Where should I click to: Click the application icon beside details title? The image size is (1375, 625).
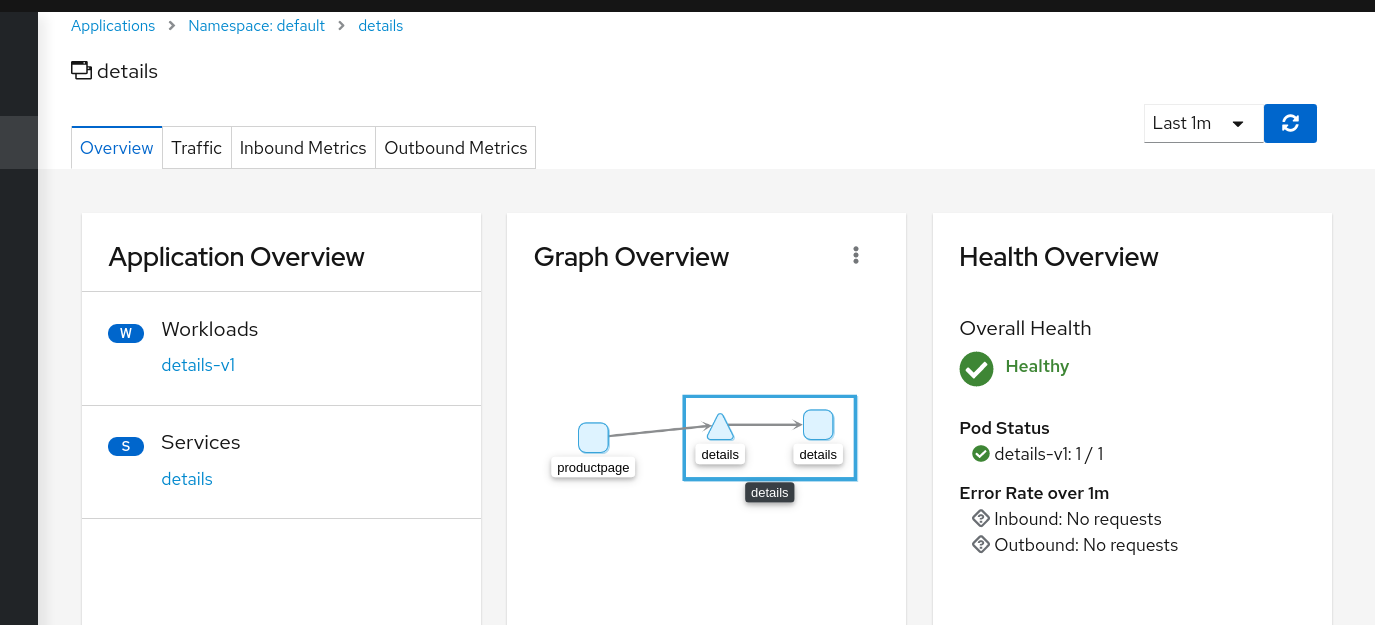pyautogui.click(x=81, y=70)
